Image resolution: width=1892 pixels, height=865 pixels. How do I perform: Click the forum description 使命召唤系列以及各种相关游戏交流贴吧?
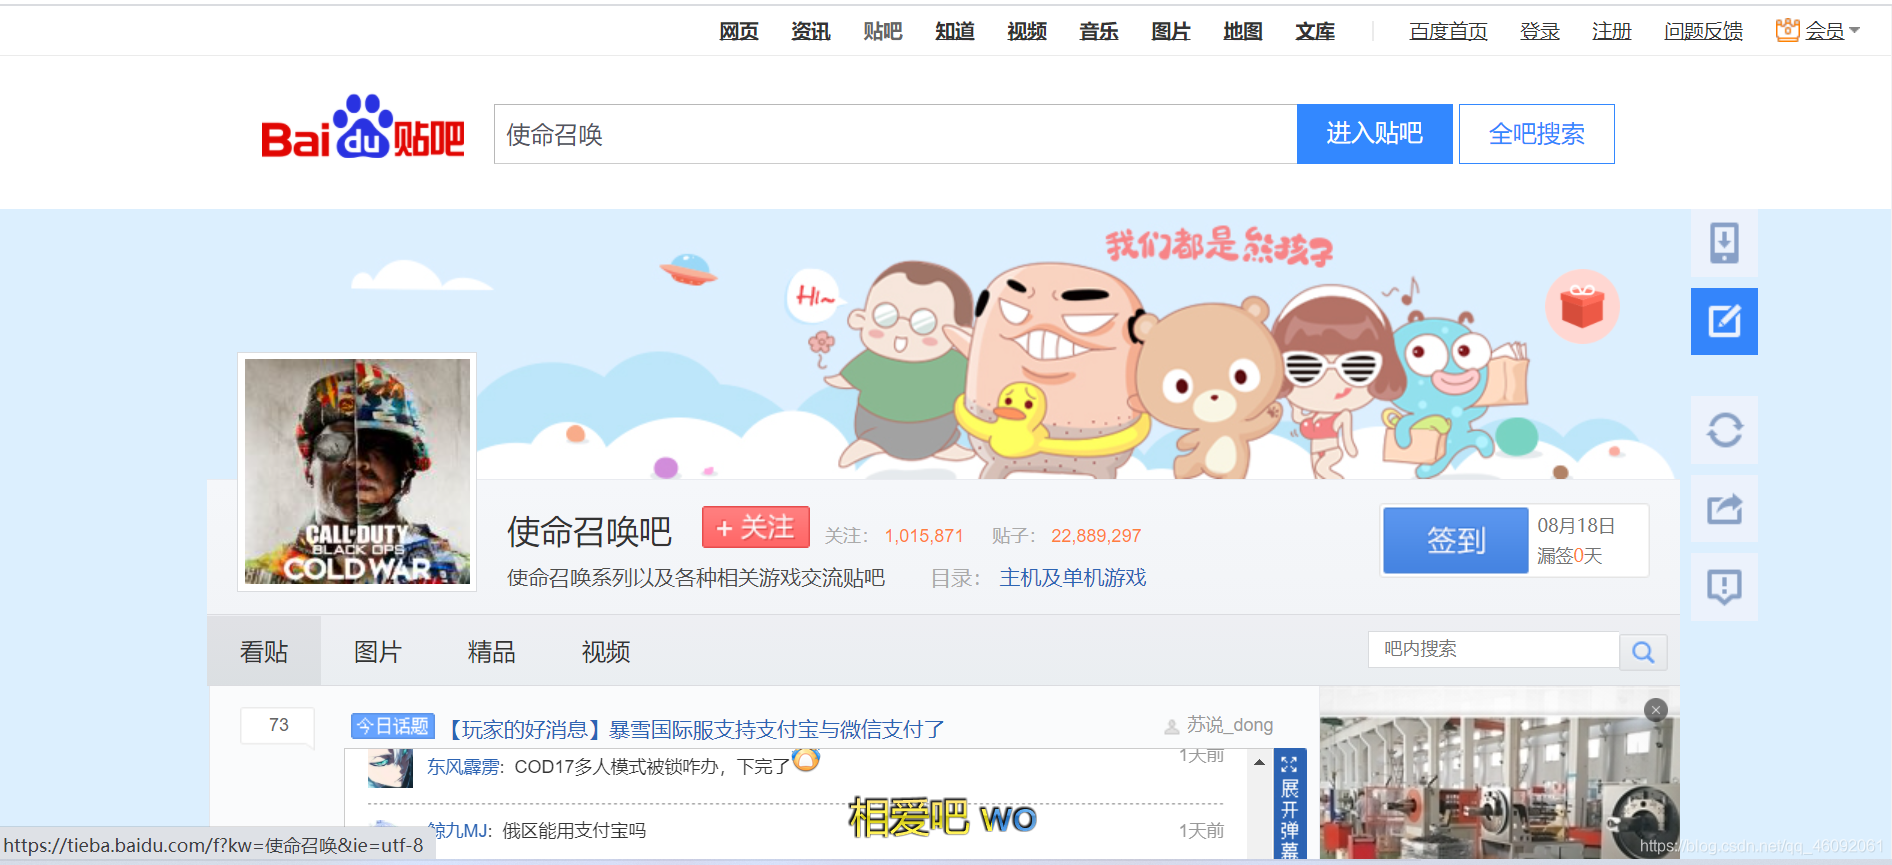[696, 578]
